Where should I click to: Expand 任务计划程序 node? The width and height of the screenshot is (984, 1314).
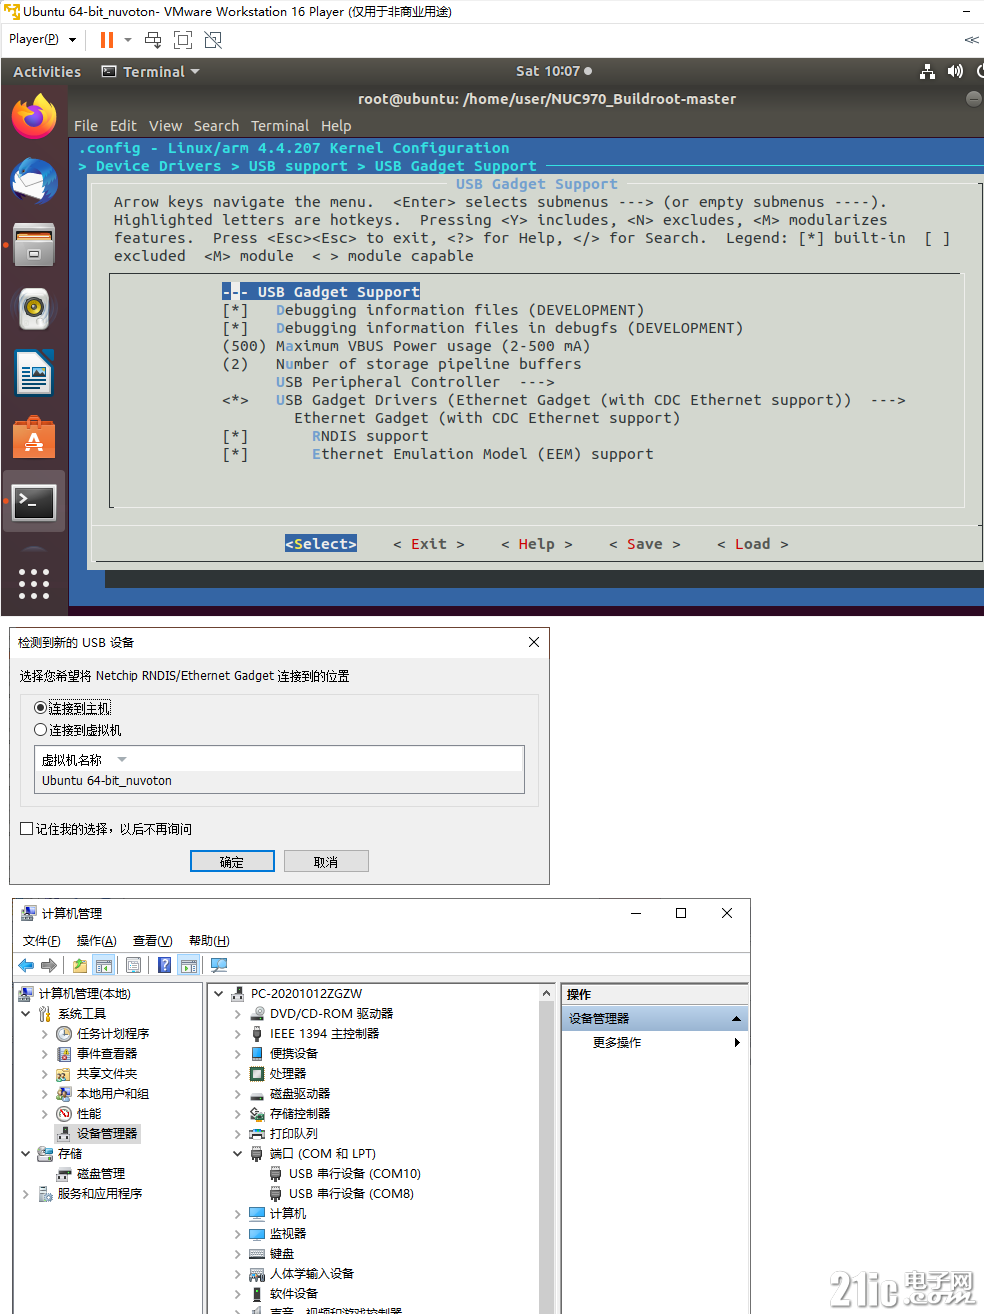click(x=45, y=1034)
